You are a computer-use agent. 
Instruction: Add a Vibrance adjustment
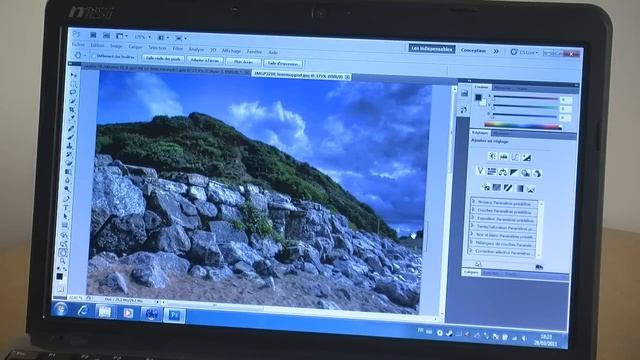coord(480,171)
